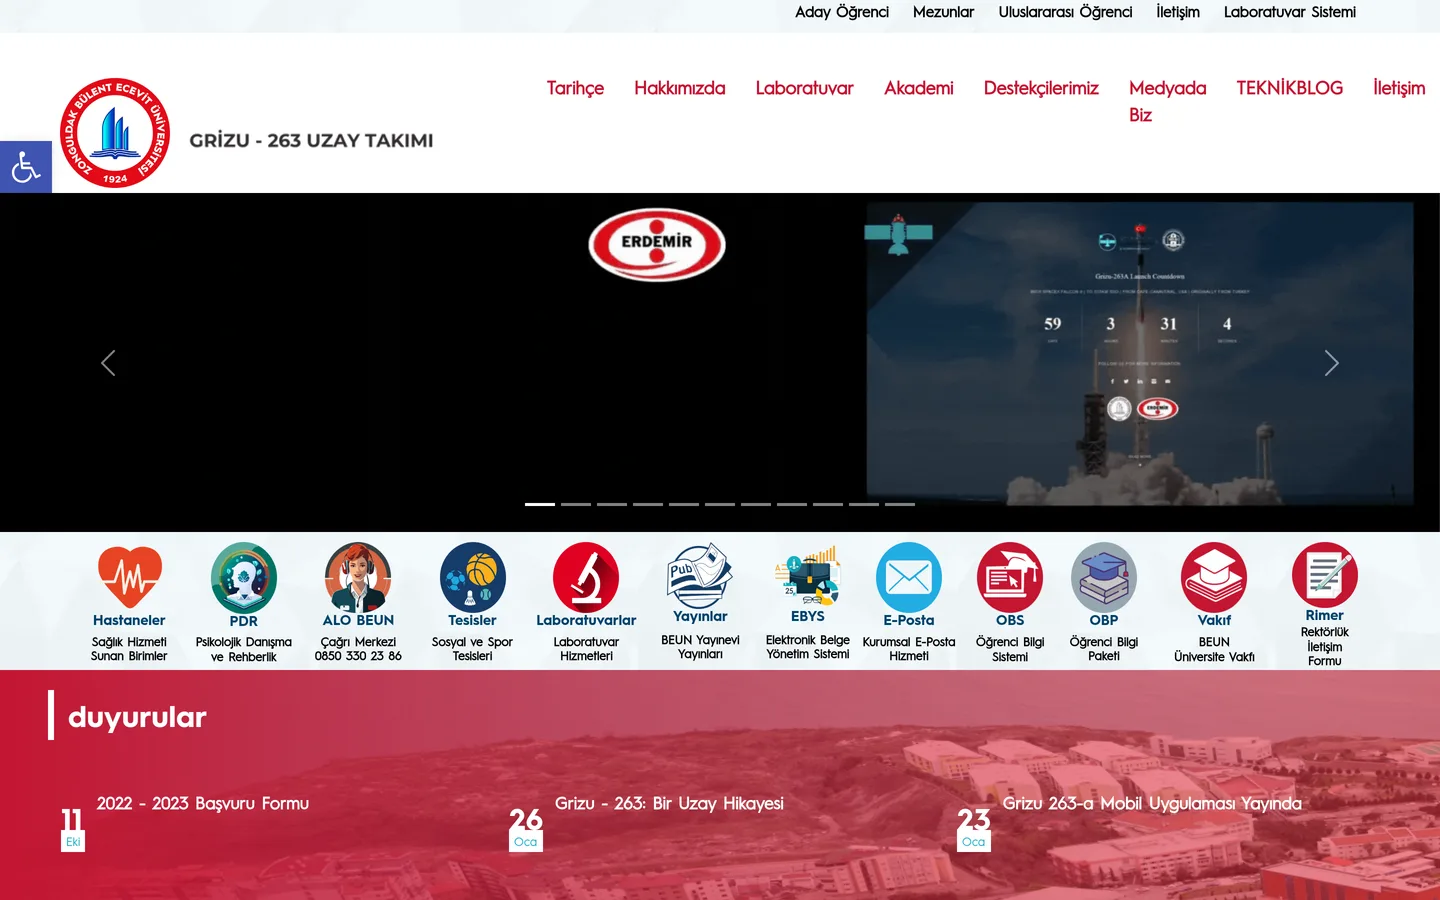Viewport: 1440px width, 900px height.
Task: Click the 26 Oca date badge
Action: pos(526,829)
